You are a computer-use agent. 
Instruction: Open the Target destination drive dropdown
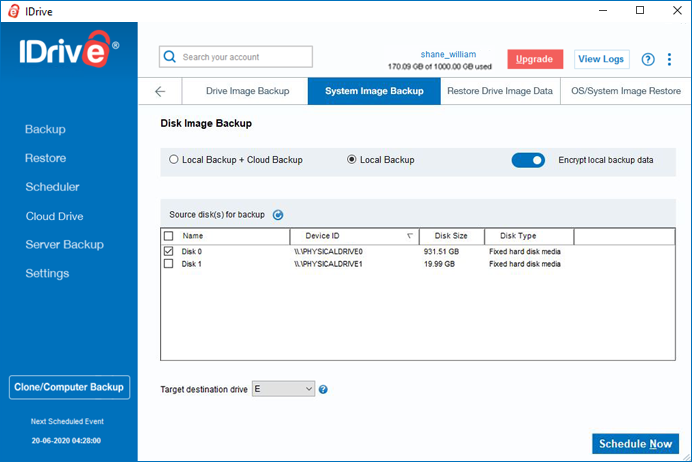tap(283, 389)
